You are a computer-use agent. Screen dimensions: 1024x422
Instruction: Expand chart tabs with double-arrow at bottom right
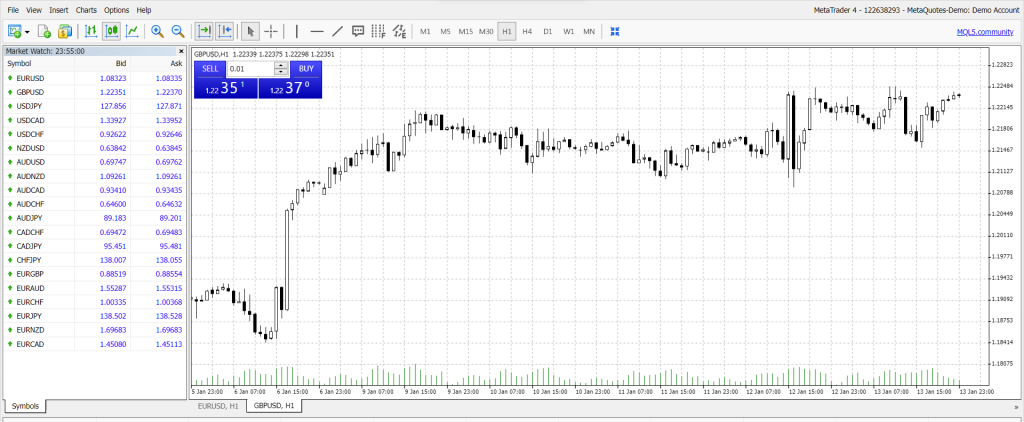tap(1016, 407)
